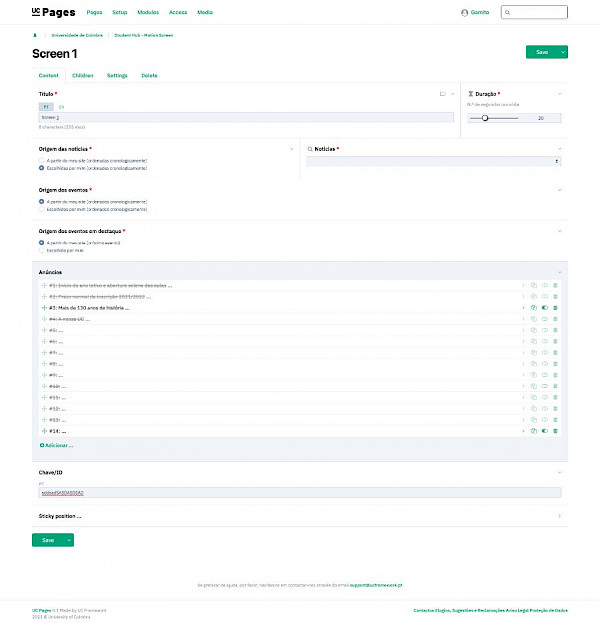
Task: Click the Adicionar link under Anúncios
Action: pos(57,444)
